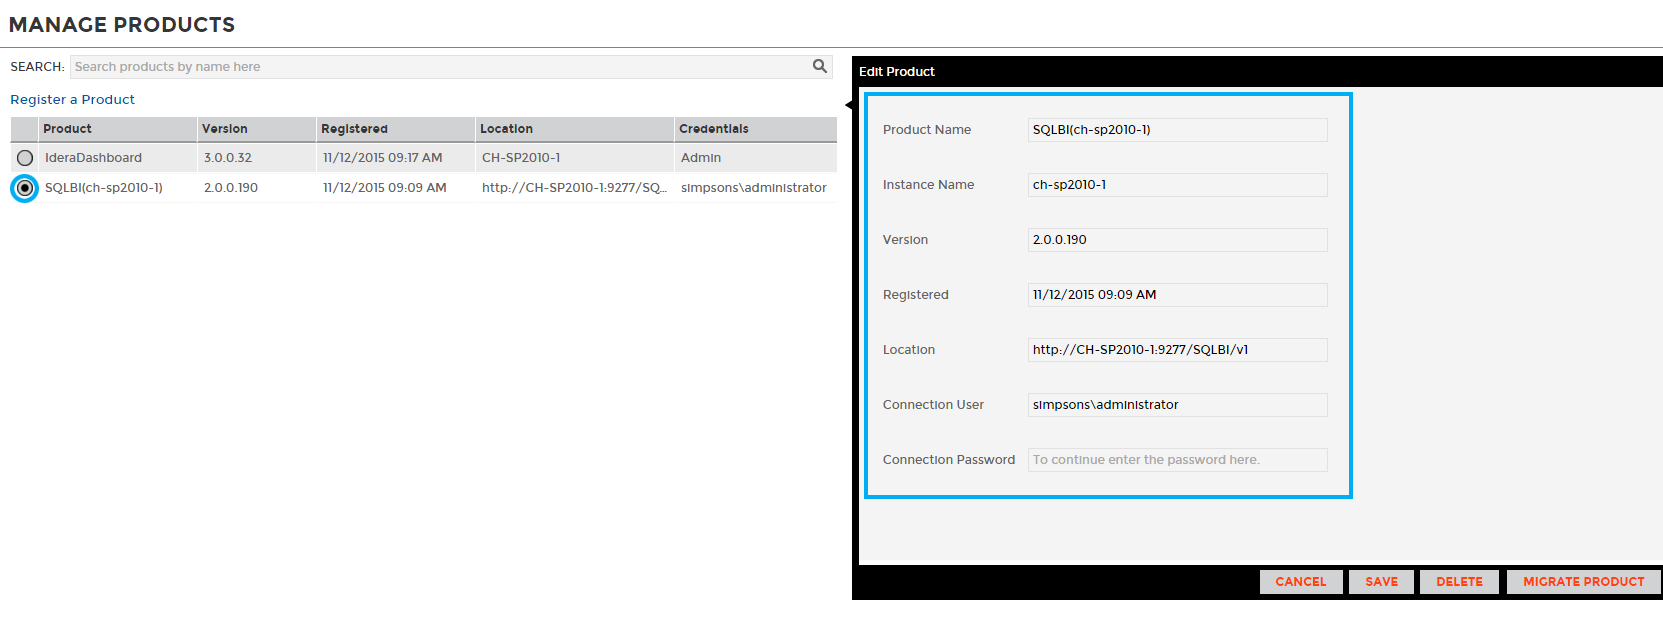Sort by the Registered column header

pyautogui.click(x=395, y=129)
